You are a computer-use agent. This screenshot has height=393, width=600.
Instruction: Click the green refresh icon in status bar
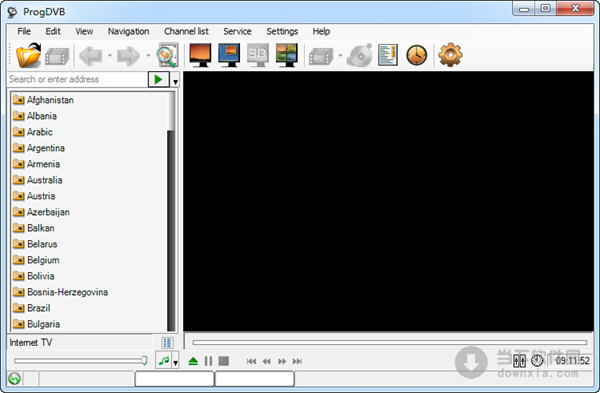pos(15,379)
